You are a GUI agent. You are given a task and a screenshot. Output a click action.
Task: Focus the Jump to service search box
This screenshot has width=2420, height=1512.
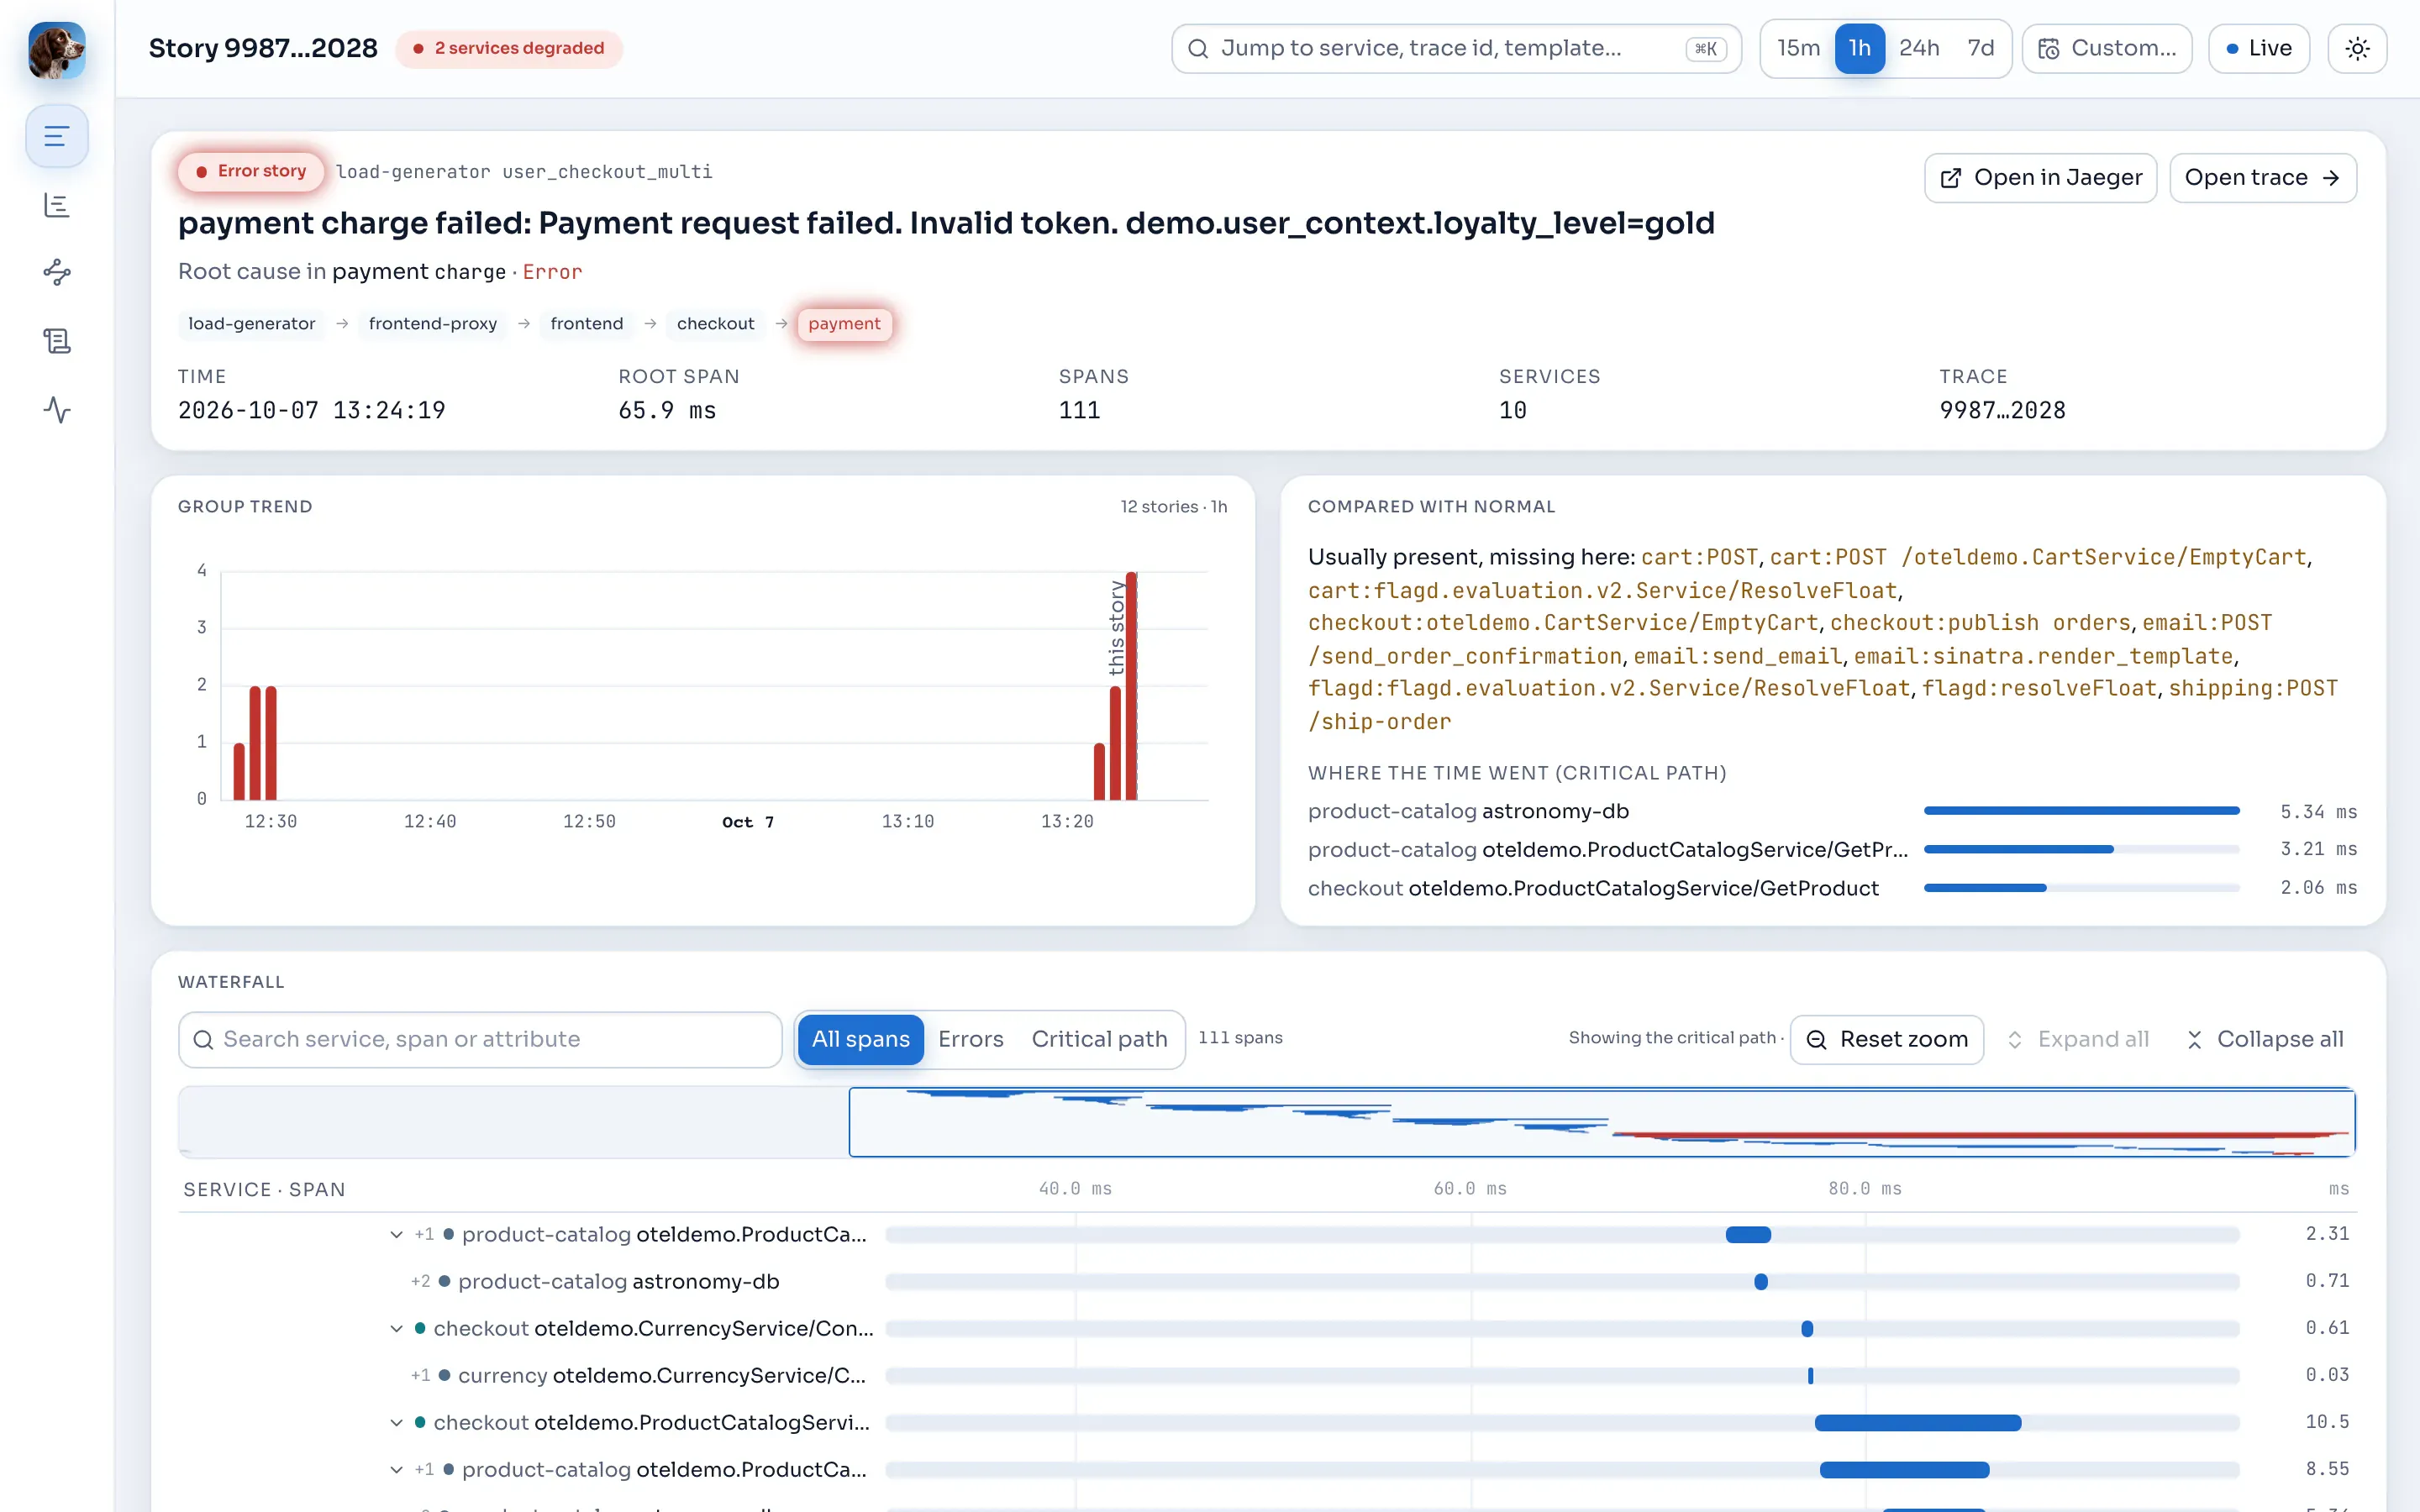point(1456,49)
